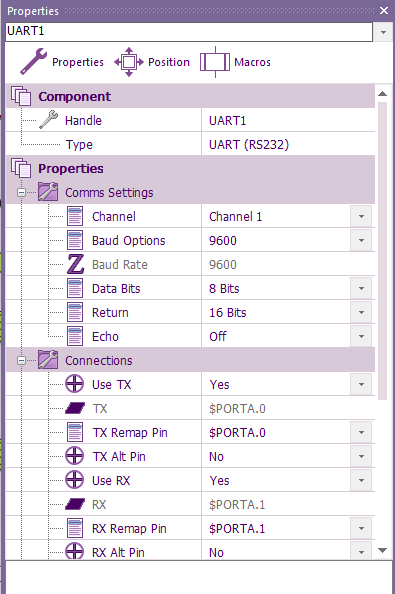Click the vertical scrollbar thumb
This screenshot has width=395, height=594.
[x=383, y=251]
